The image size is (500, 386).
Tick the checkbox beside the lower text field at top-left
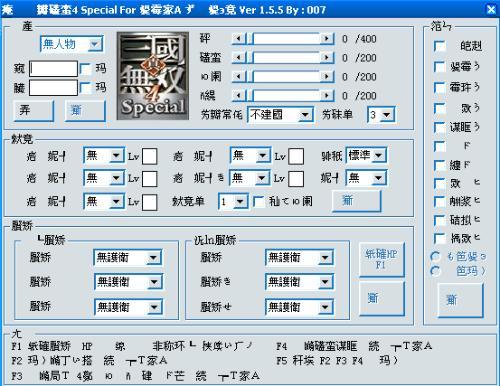(86, 88)
